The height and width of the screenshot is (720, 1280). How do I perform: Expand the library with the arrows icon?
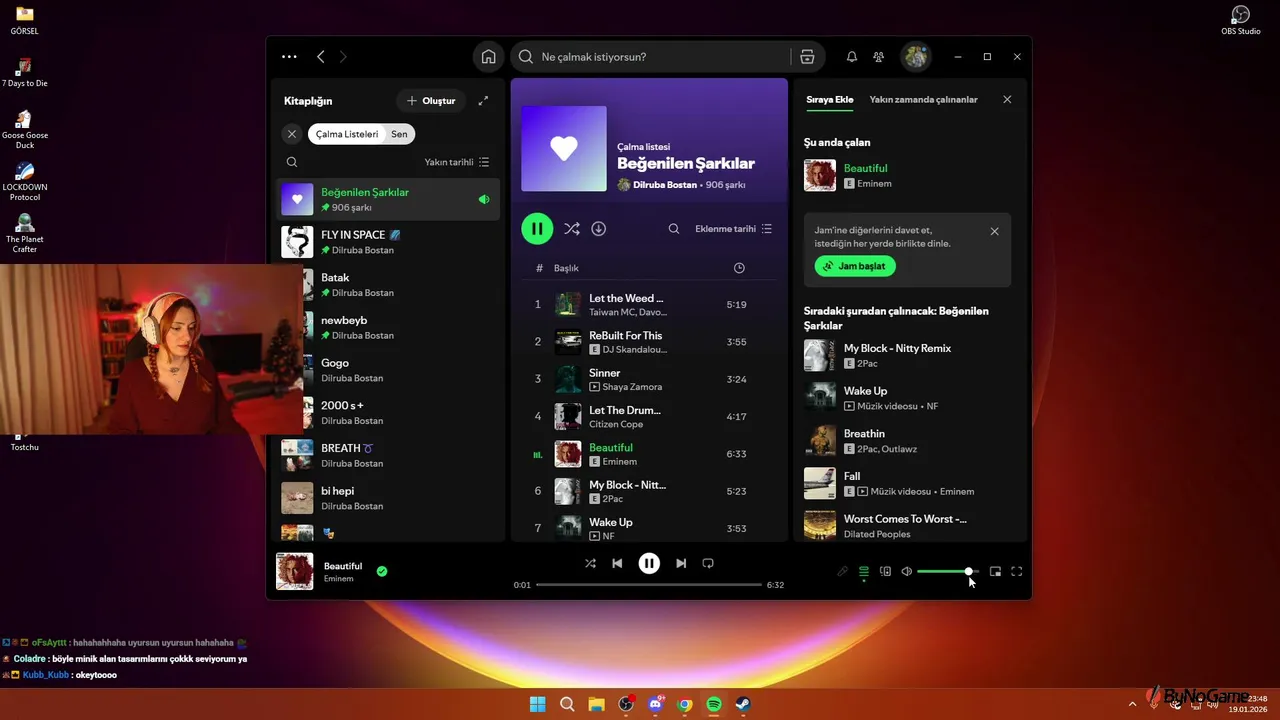(x=483, y=101)
